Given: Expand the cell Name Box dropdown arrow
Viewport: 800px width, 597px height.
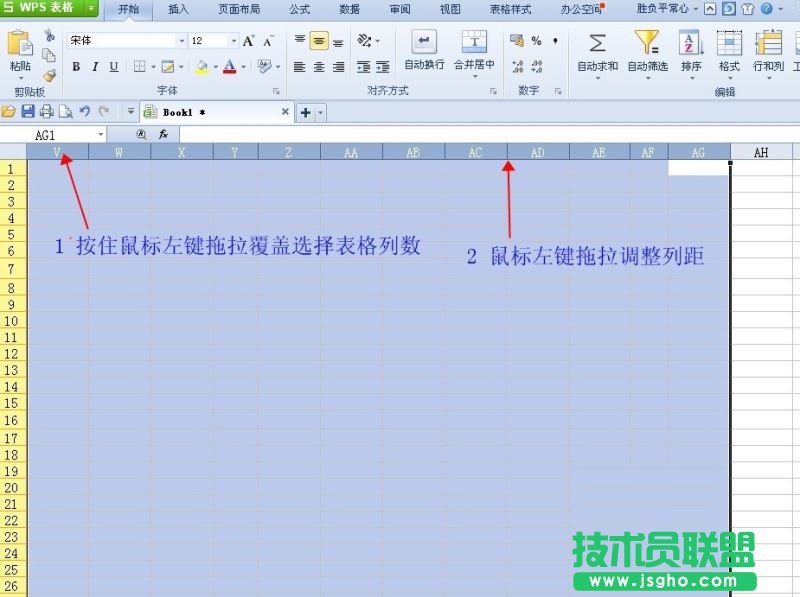Looking at the screenshot, I should (101, 135).
